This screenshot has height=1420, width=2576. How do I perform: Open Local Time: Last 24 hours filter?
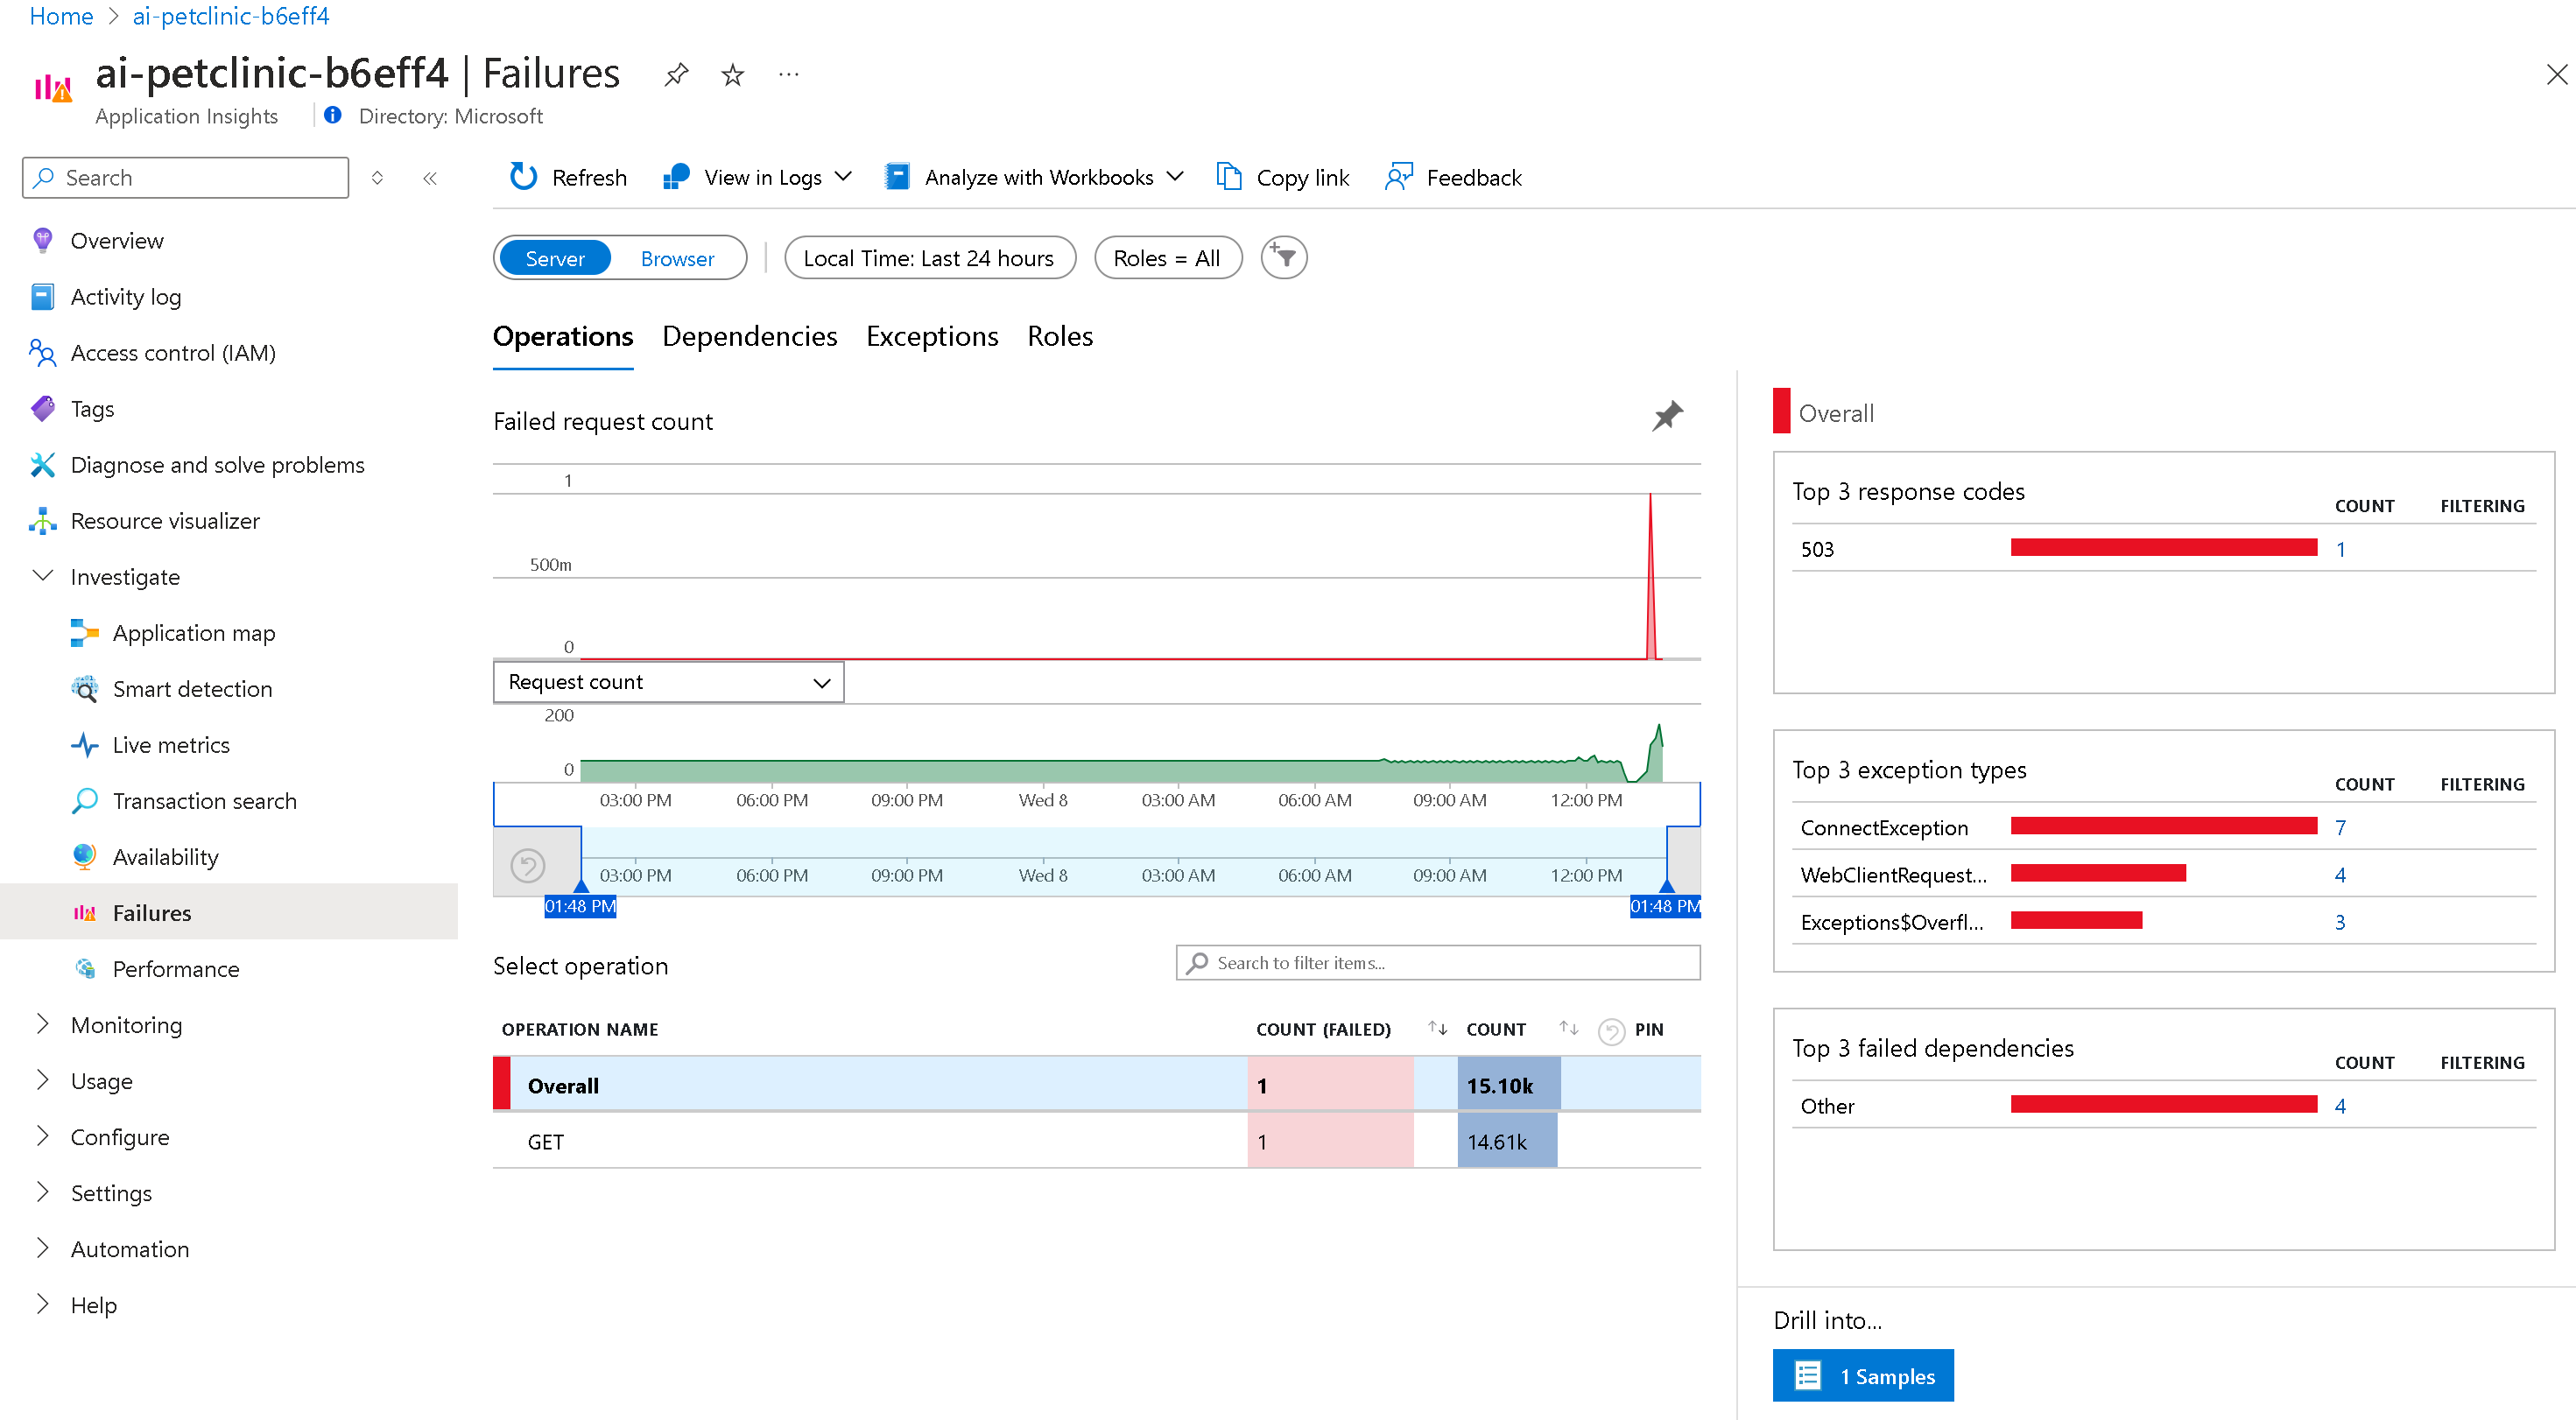(x=929, y=258)
